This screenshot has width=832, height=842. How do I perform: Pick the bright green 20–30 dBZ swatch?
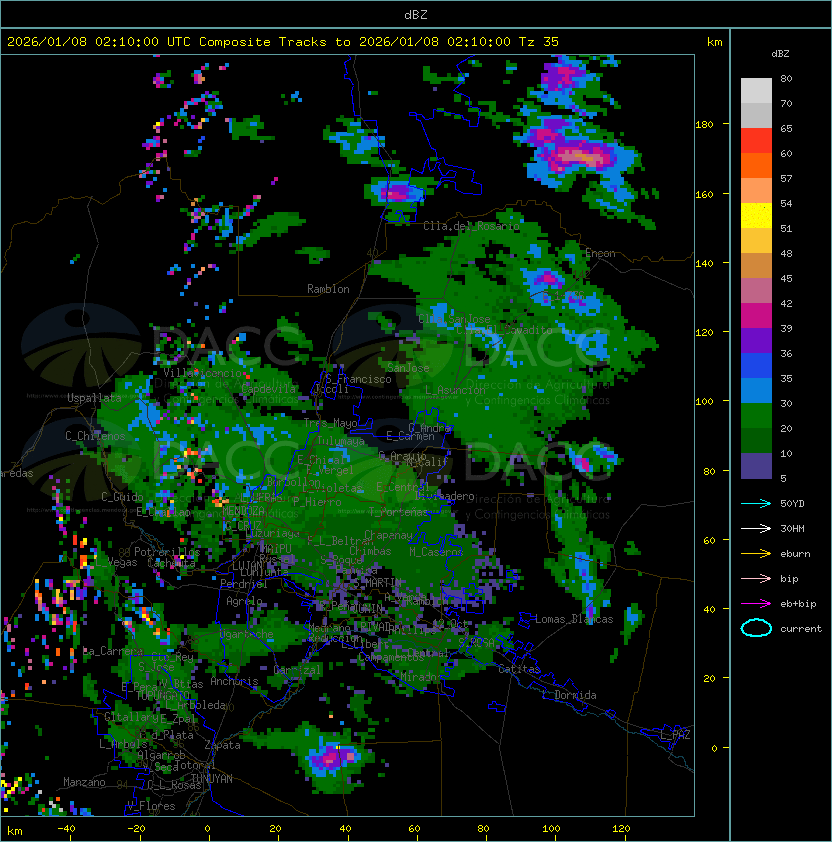tap(756, 415)
